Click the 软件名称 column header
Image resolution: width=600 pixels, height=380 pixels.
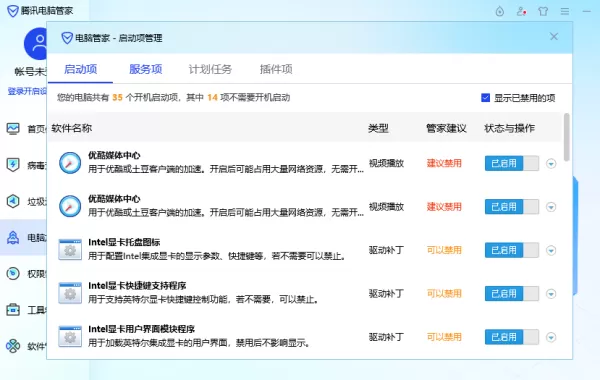click(72, 128)
